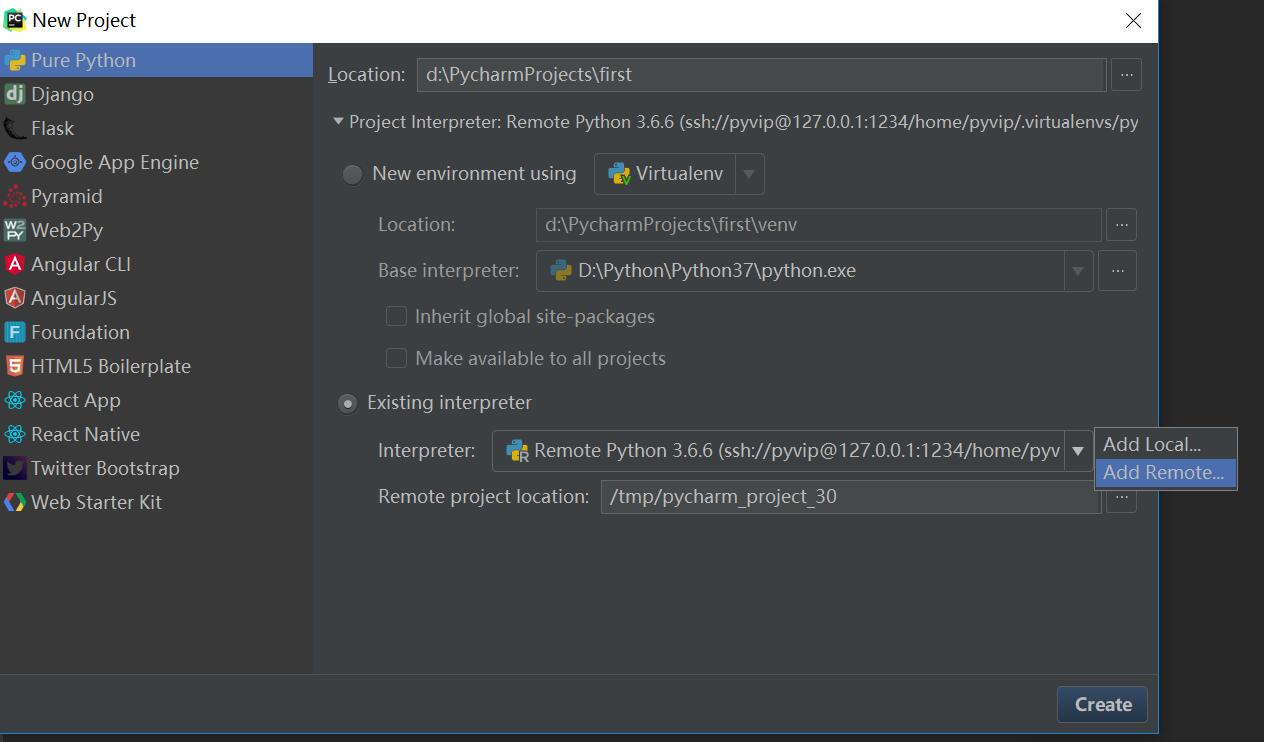Click the Base interpreter python.exe combo box
The width and height of the screenshot is (1264, 742).
(x=814, y=271)
